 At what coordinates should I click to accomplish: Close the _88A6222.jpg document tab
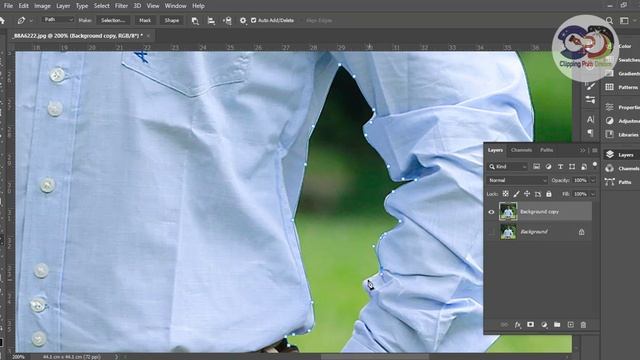click(148, 36)
